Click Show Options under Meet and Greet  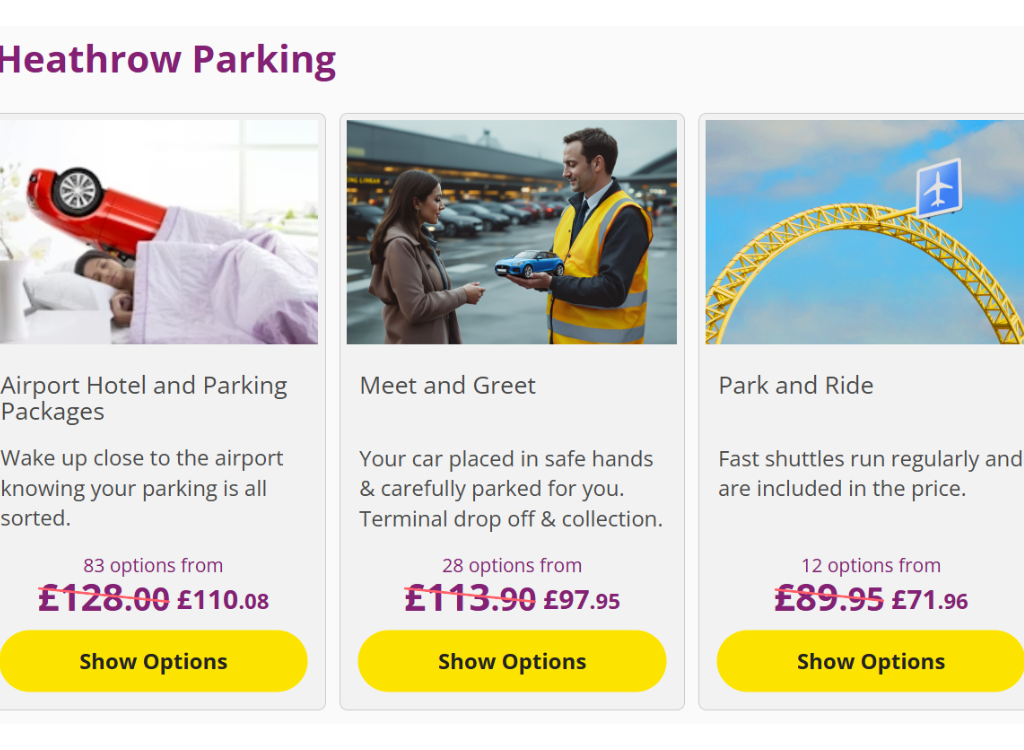pyautogui.click(x=512, y=661)
